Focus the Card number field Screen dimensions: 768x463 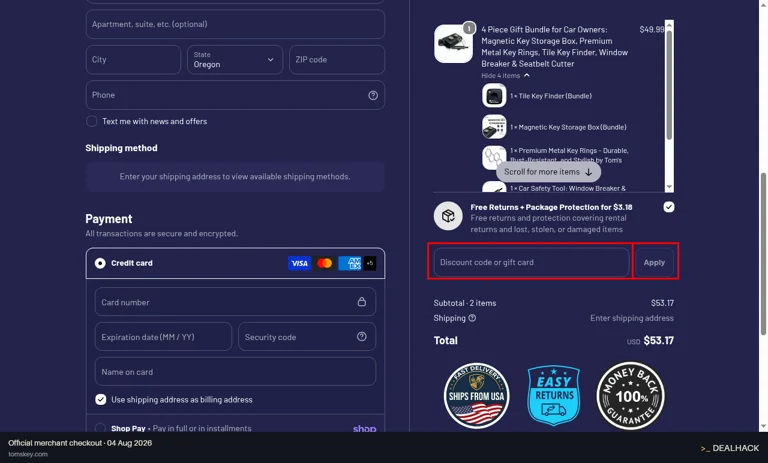235,302
